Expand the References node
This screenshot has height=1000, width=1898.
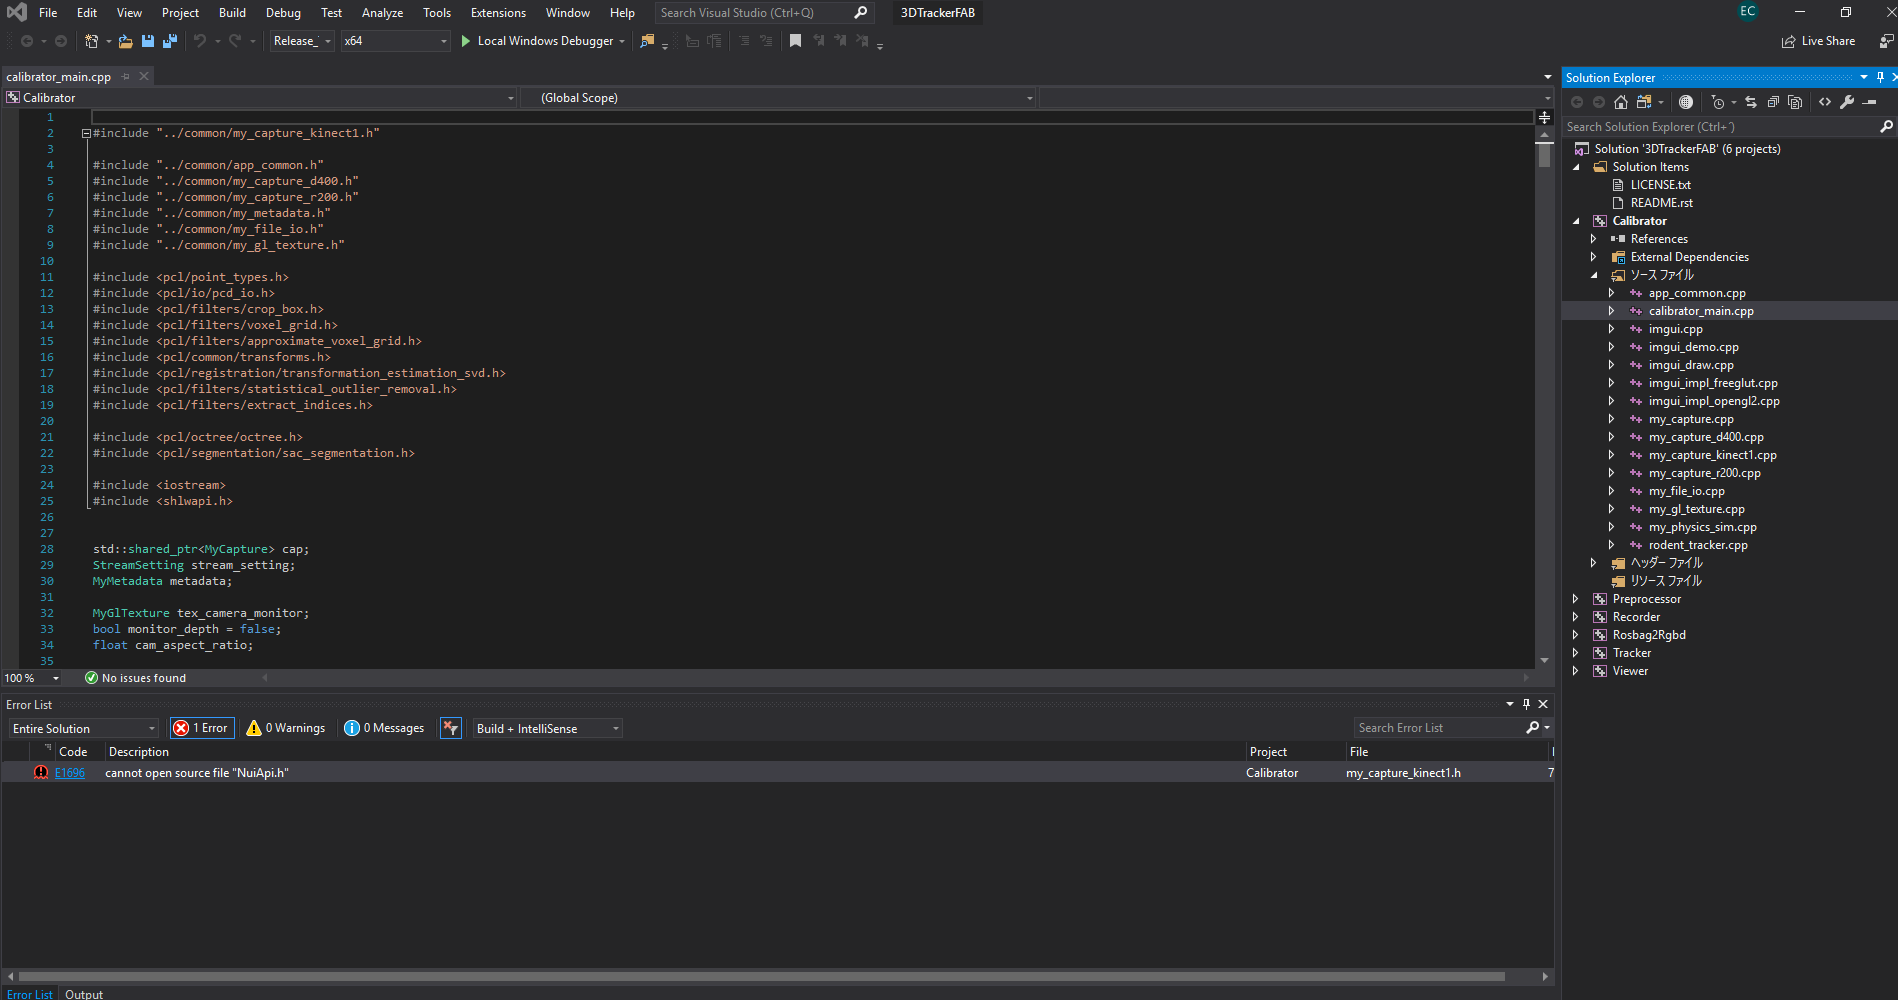[x=1594, y=239]
